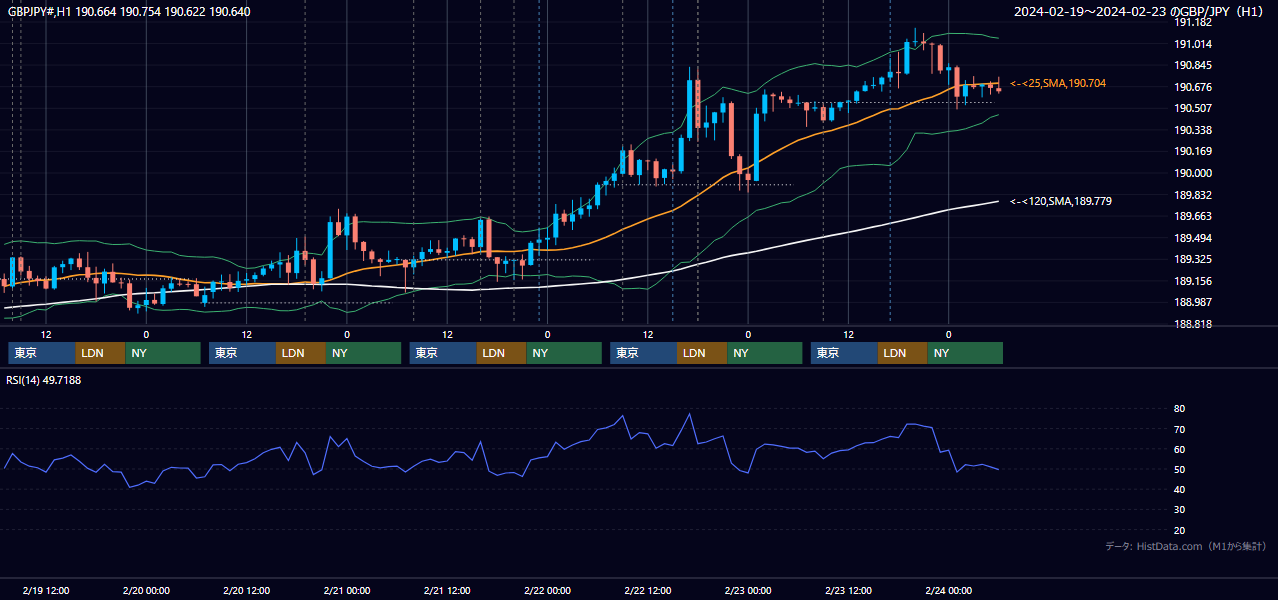Click the orange 25,SMA,190.704 label
Viewport: 1278px width, 600px height.
pyautogui.click(x=1058, y=83)
